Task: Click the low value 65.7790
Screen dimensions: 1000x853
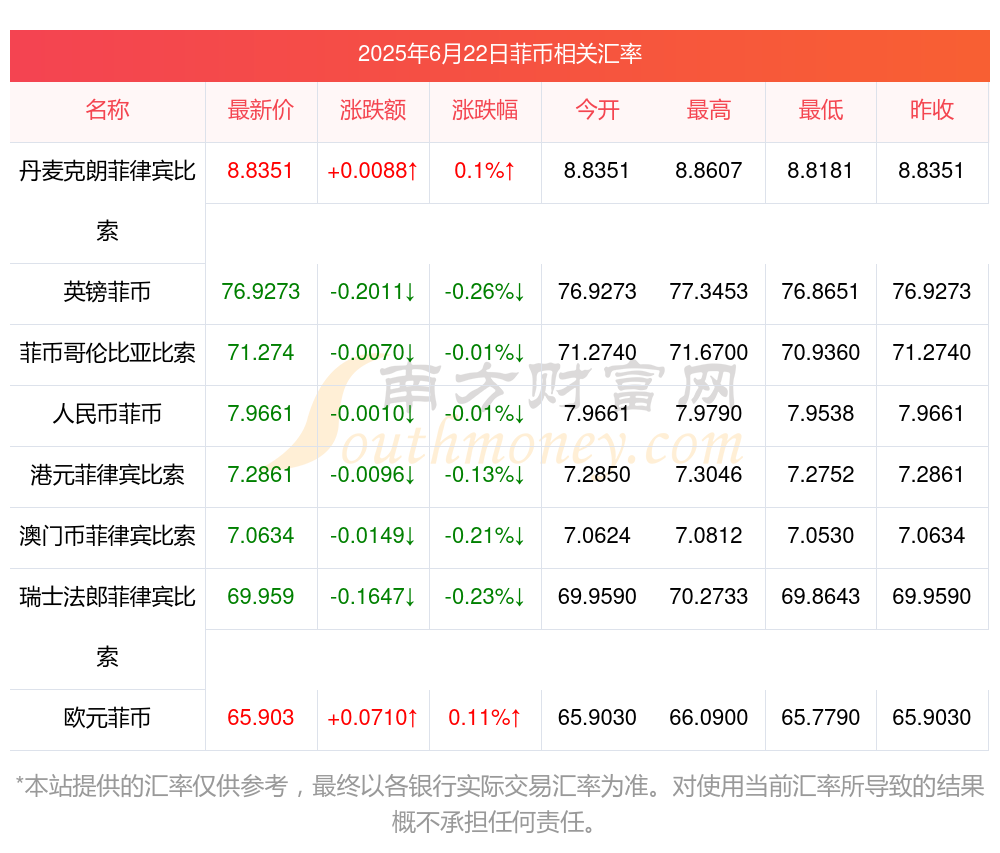Action: click(821, 717)
